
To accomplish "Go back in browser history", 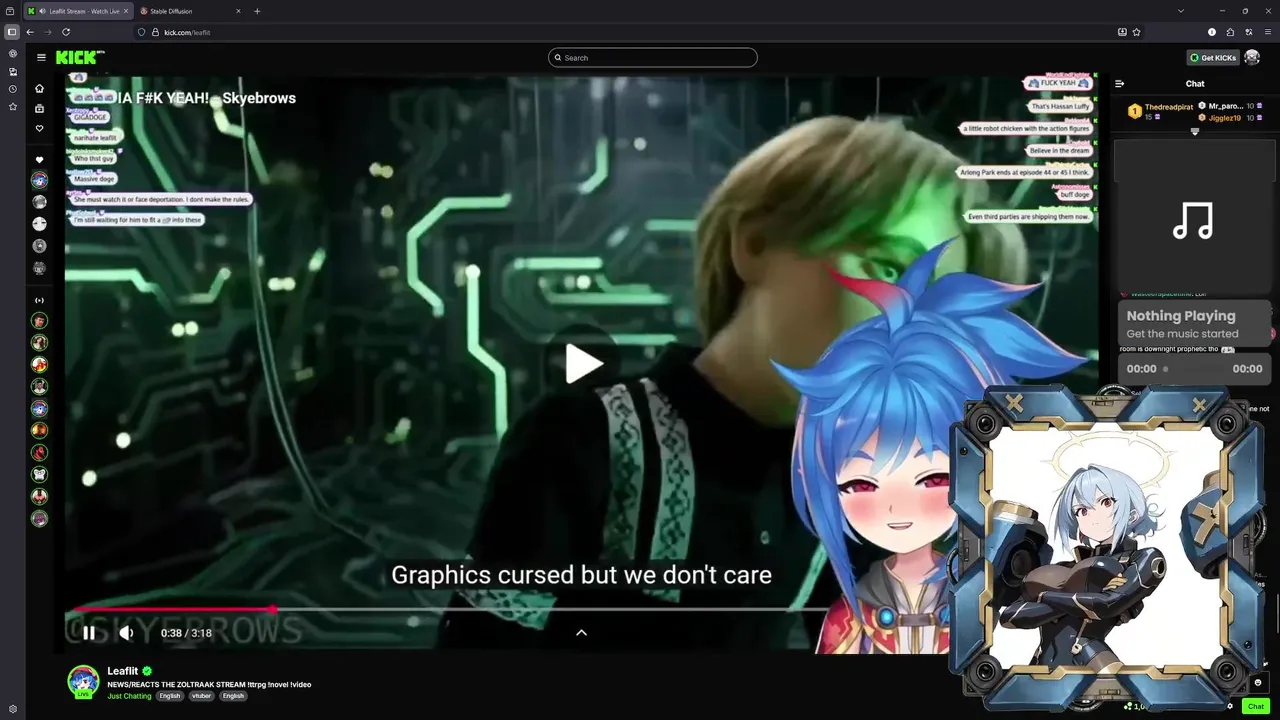I will click(30, 32).
